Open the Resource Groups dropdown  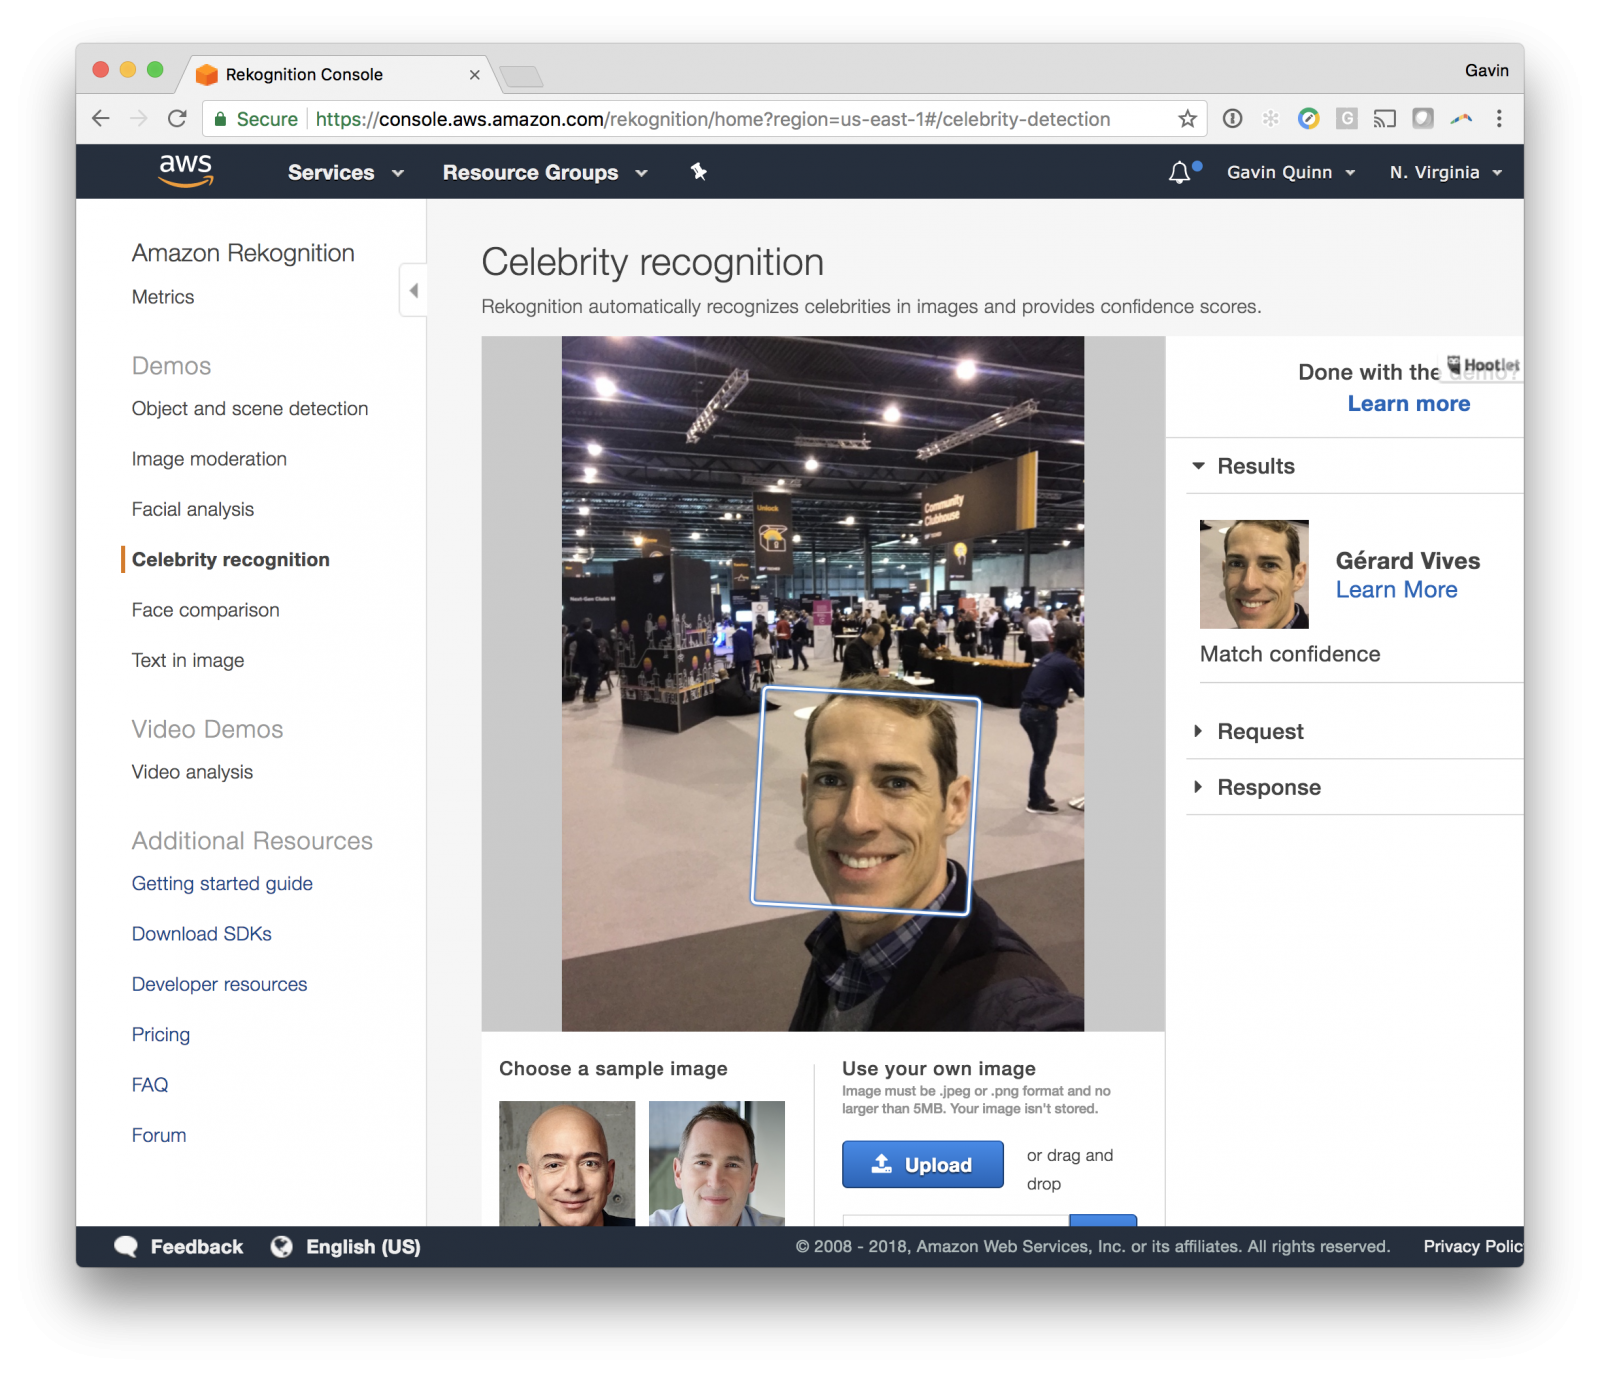click(545, 172)
